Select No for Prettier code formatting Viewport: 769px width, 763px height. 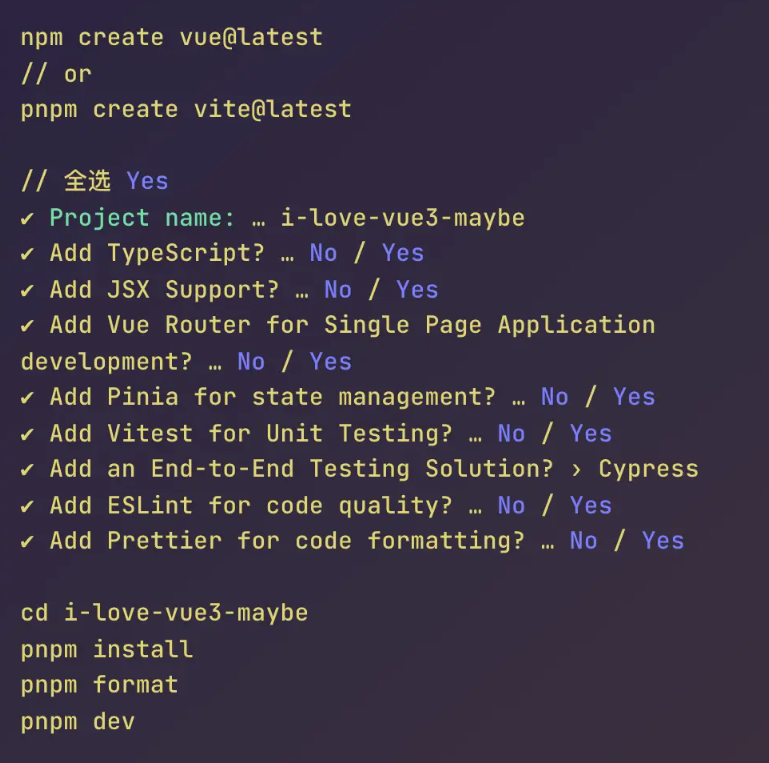click(584, 541)
